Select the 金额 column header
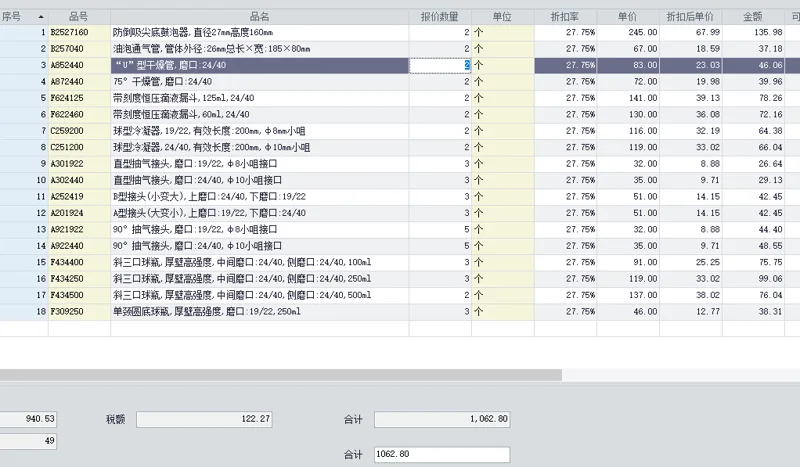The height and width of the screenshot is (467, 800). click(753, 17)
